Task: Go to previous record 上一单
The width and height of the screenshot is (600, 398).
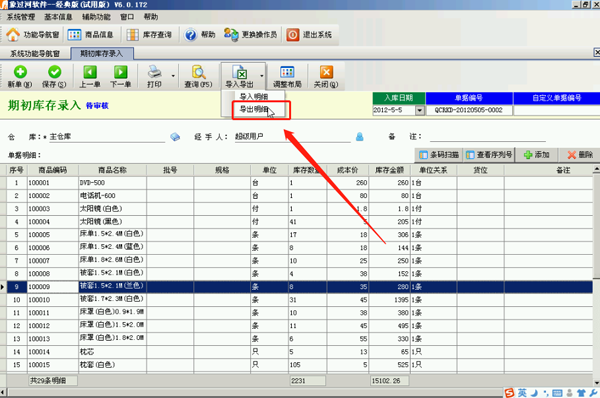Action: tap(90, 77)
